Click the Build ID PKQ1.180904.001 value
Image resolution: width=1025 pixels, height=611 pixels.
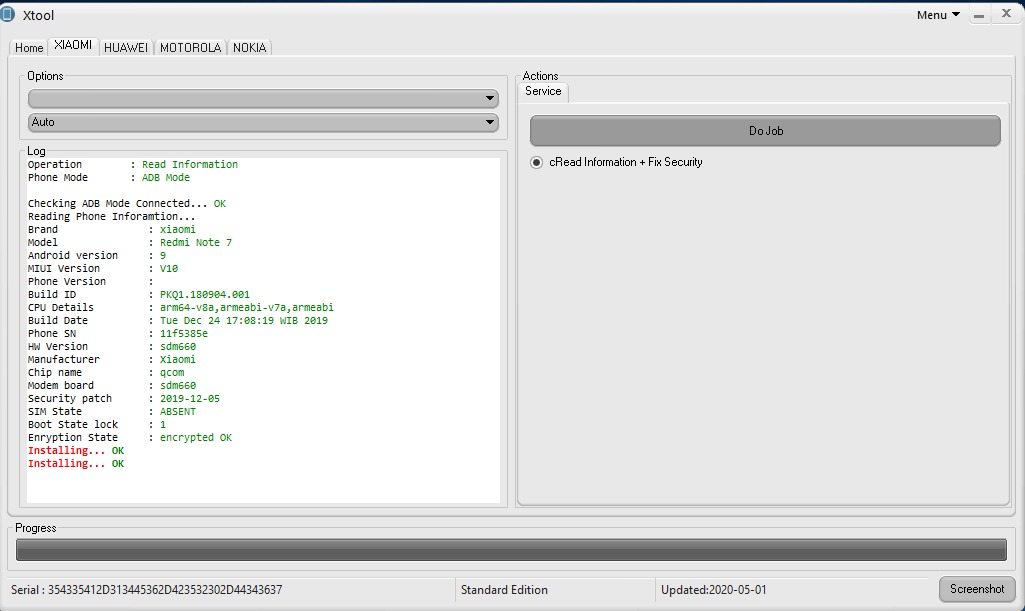coord(205,295)
